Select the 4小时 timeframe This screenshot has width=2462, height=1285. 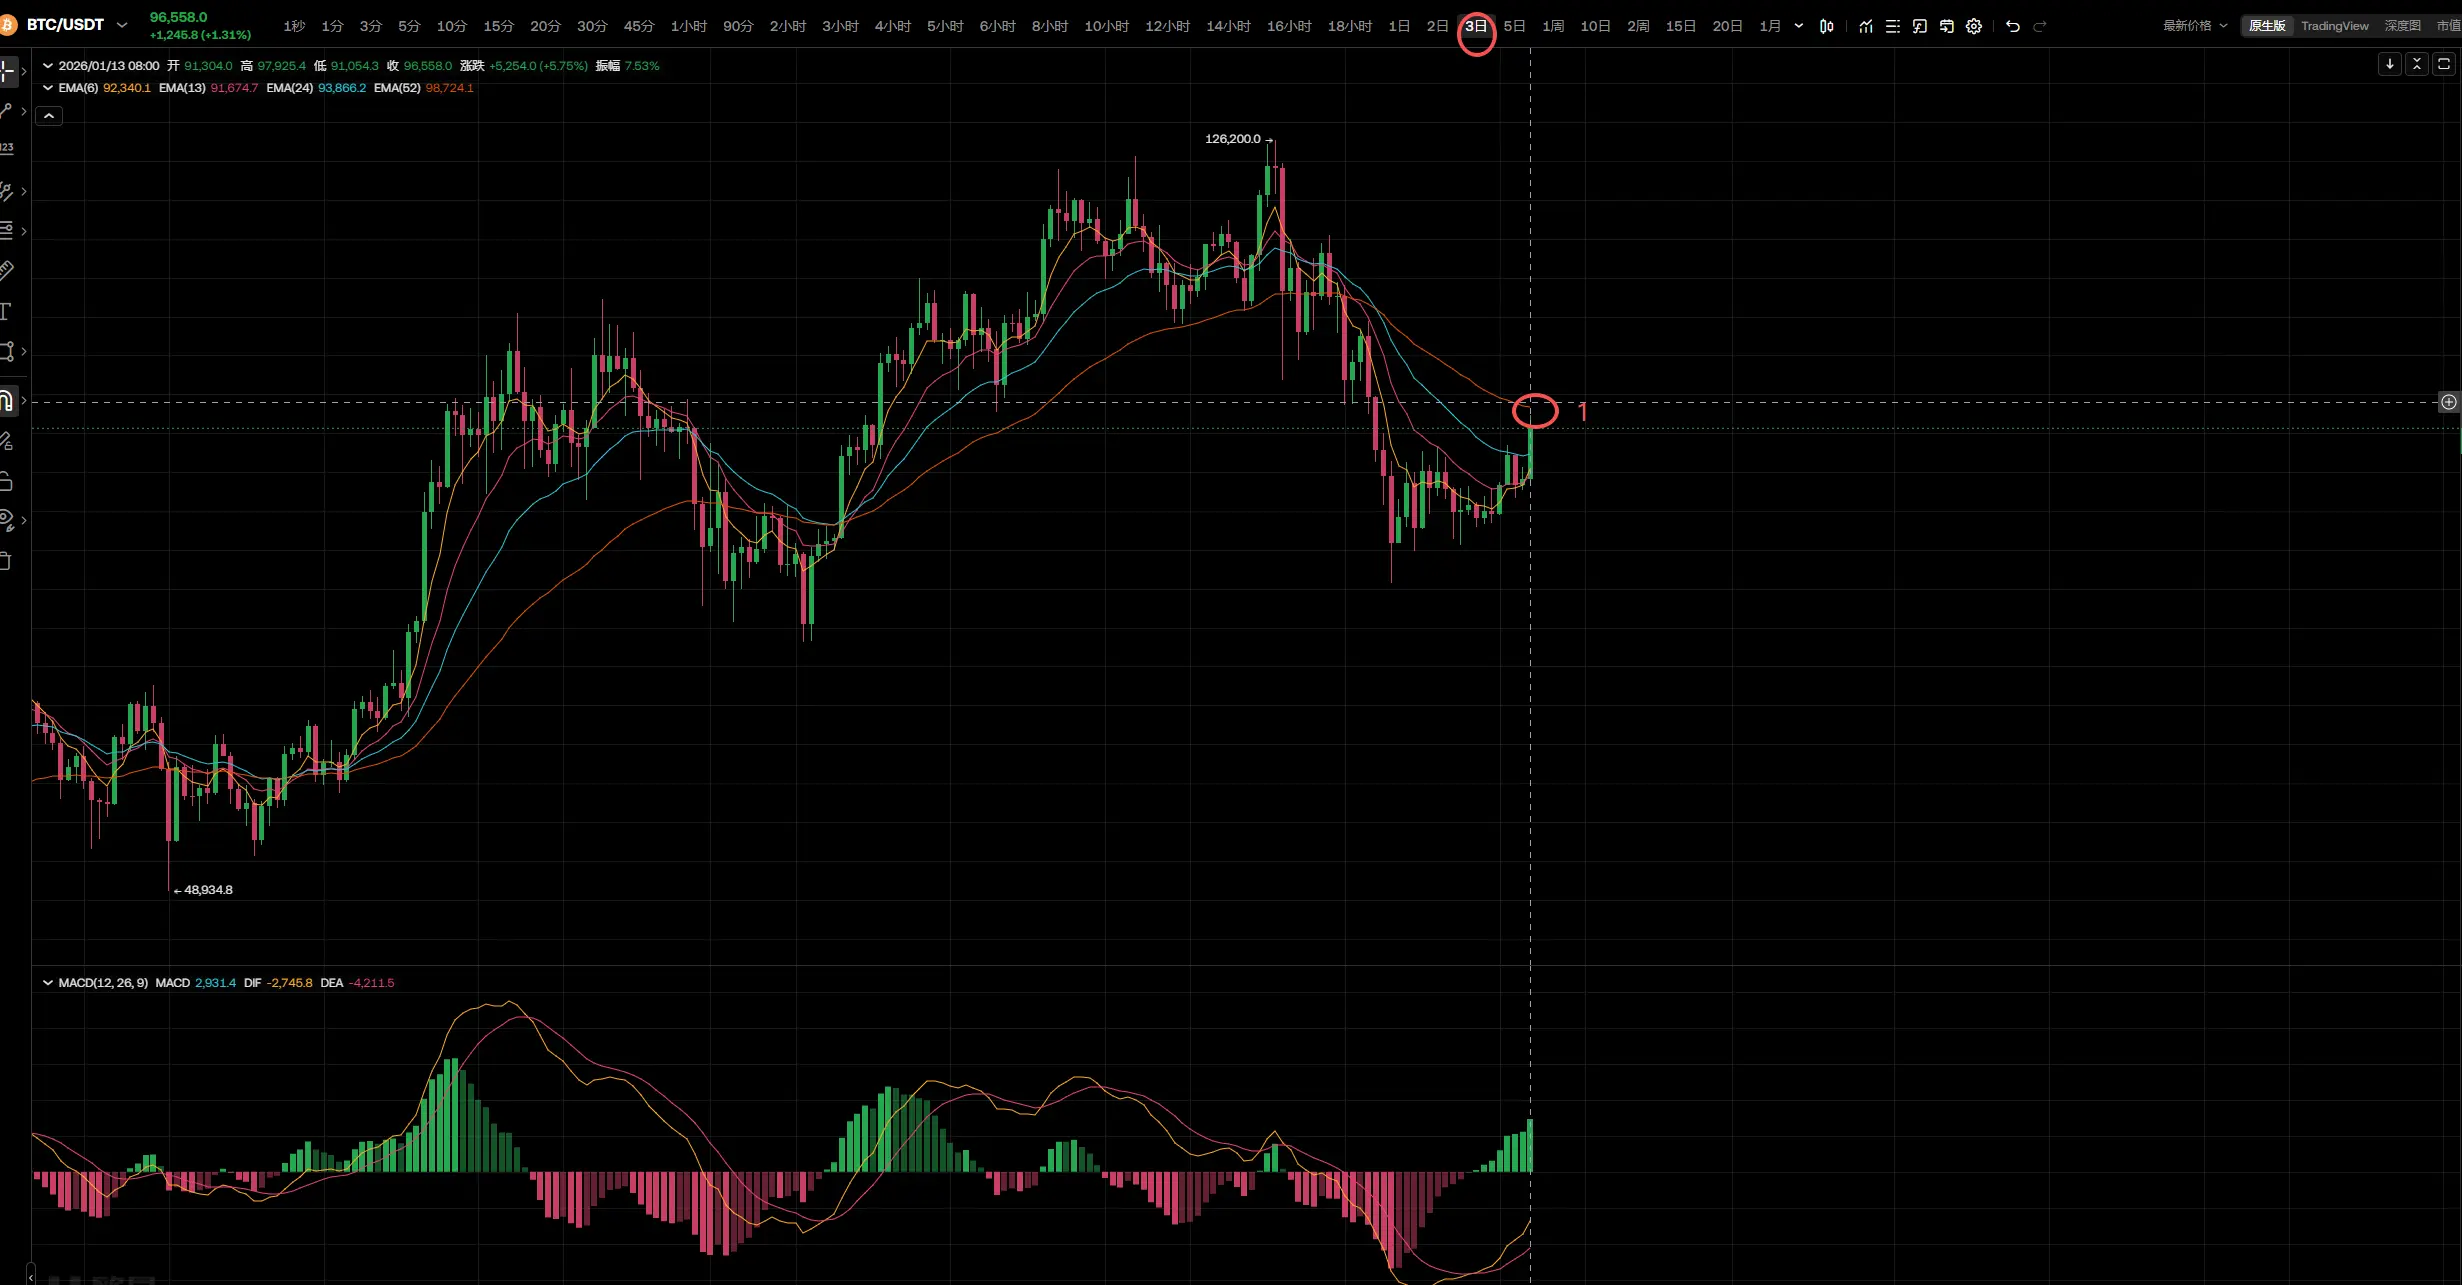pos(892,26)
